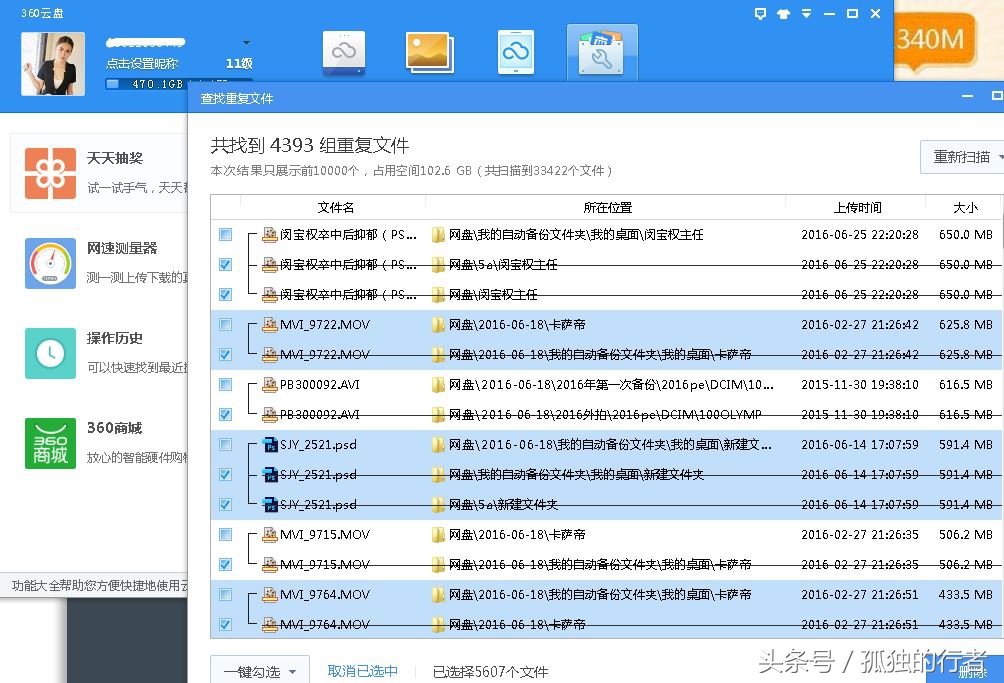Open the cloud files view icon

click(344, 51)
